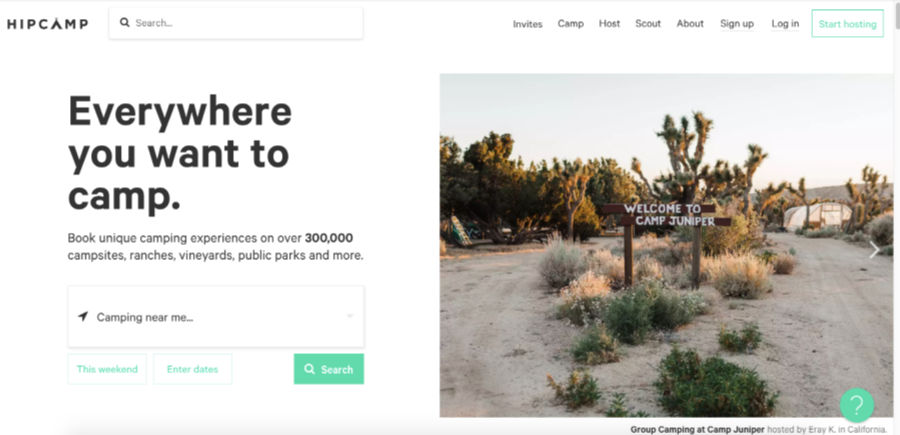Click the magnifier icon on the green Search button
900x435 pixels.
click(x=309, y=369)
